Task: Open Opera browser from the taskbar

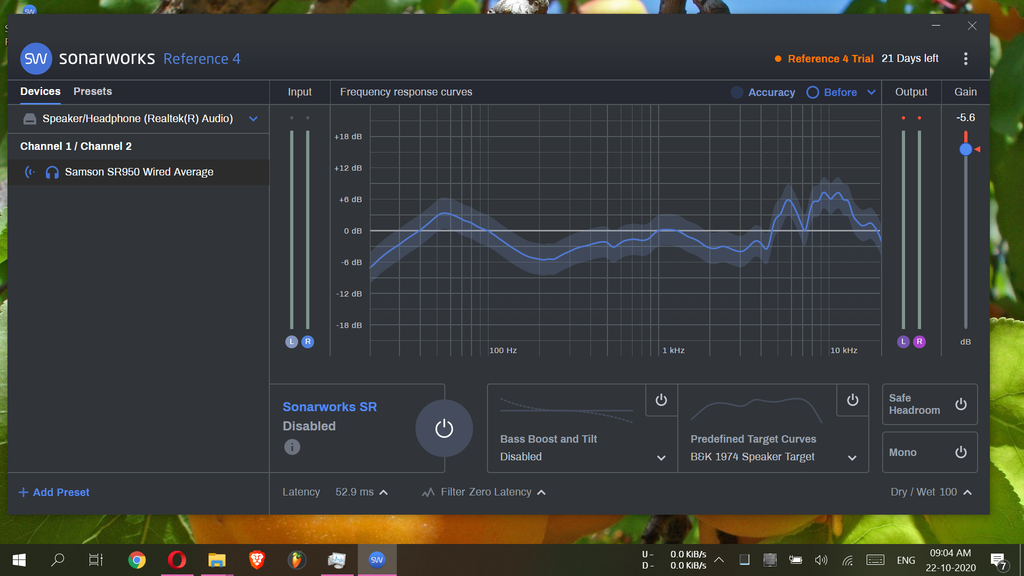Action: coord(177,560)
